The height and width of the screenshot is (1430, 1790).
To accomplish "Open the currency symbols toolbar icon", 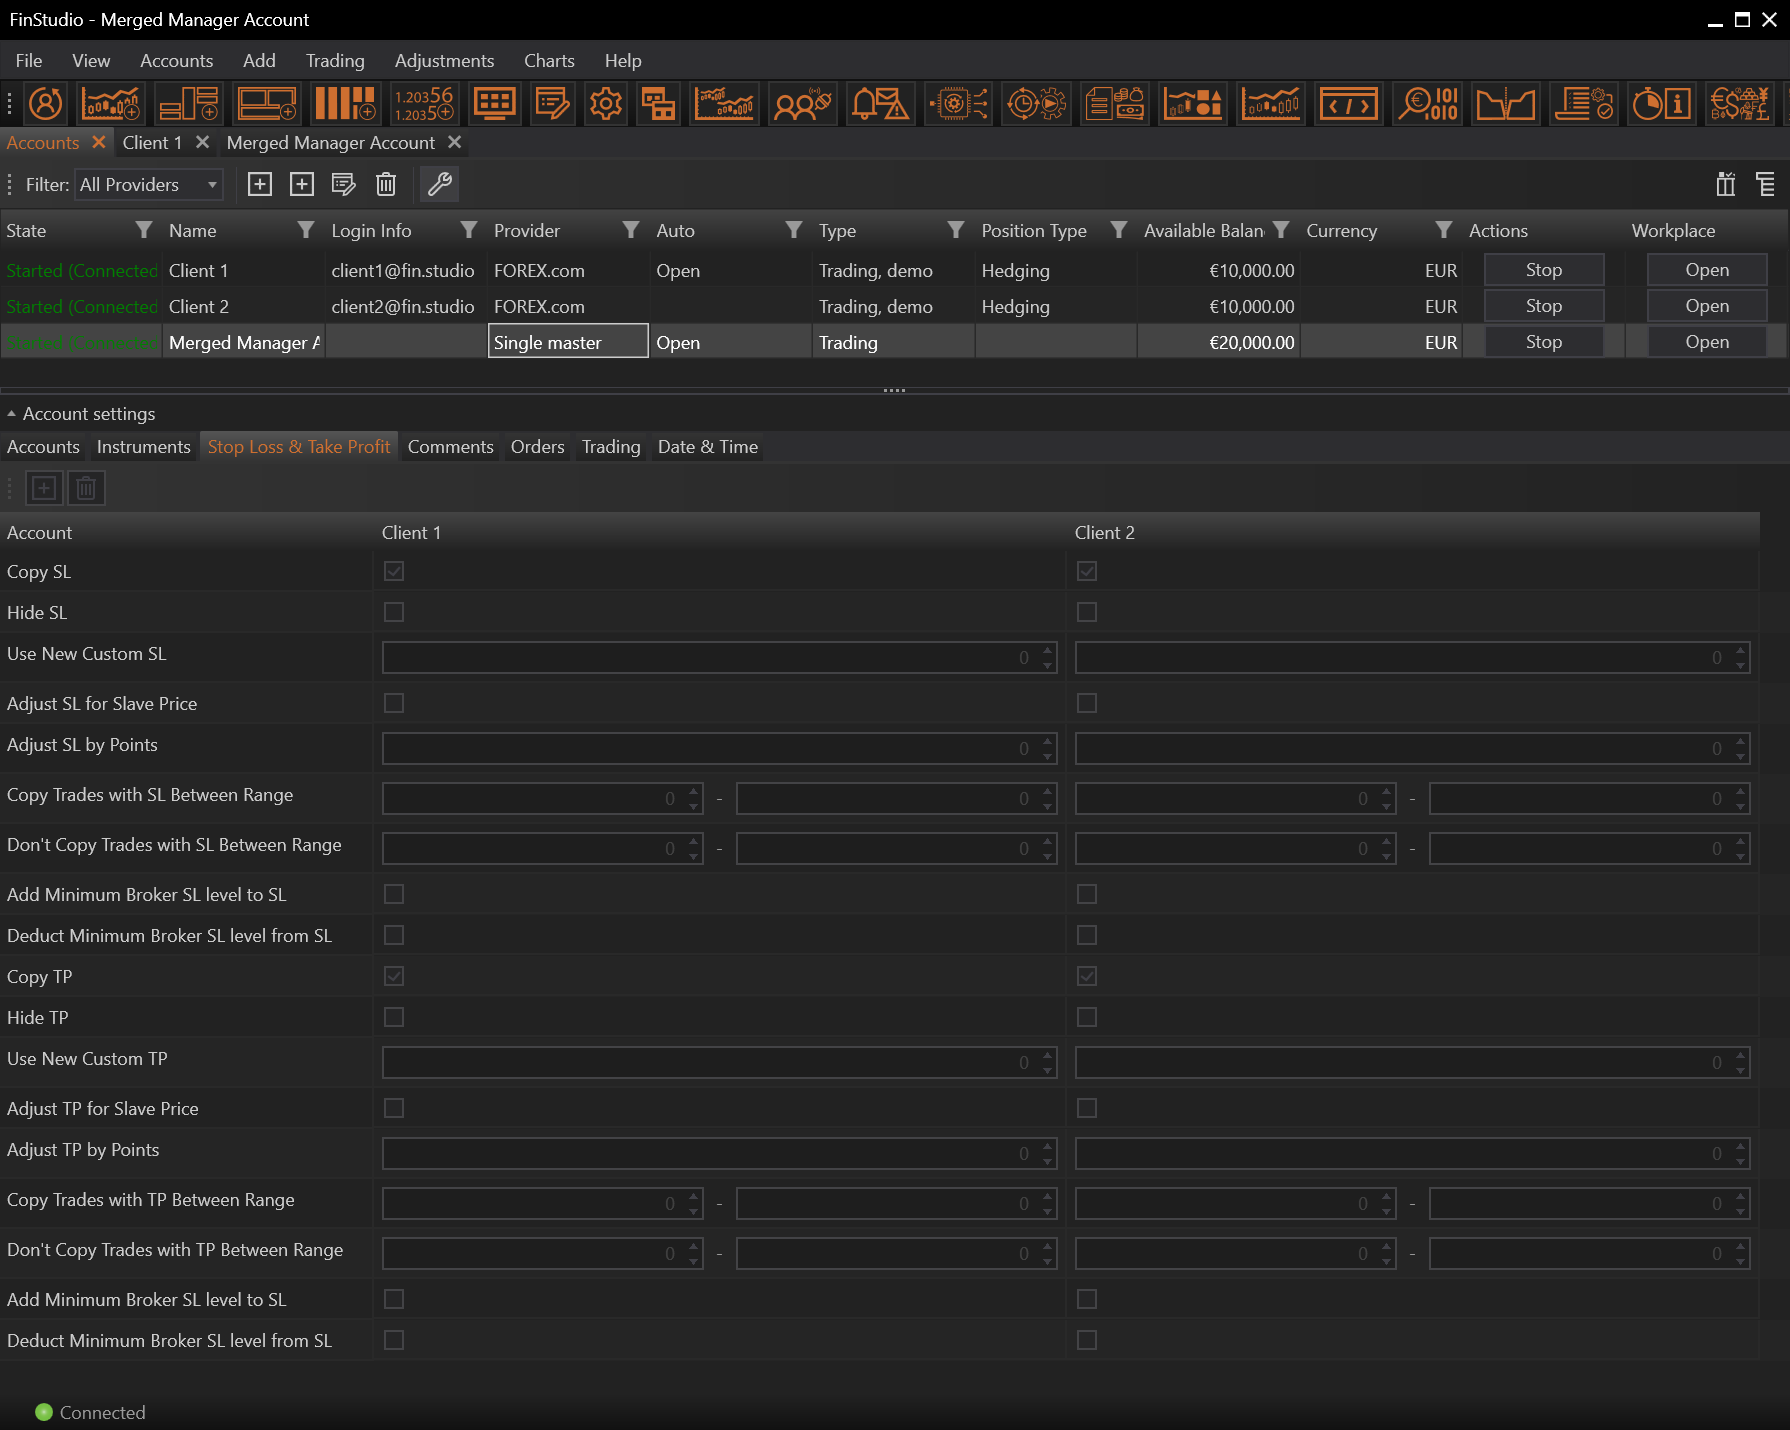I will click(x=1739, y=104).
